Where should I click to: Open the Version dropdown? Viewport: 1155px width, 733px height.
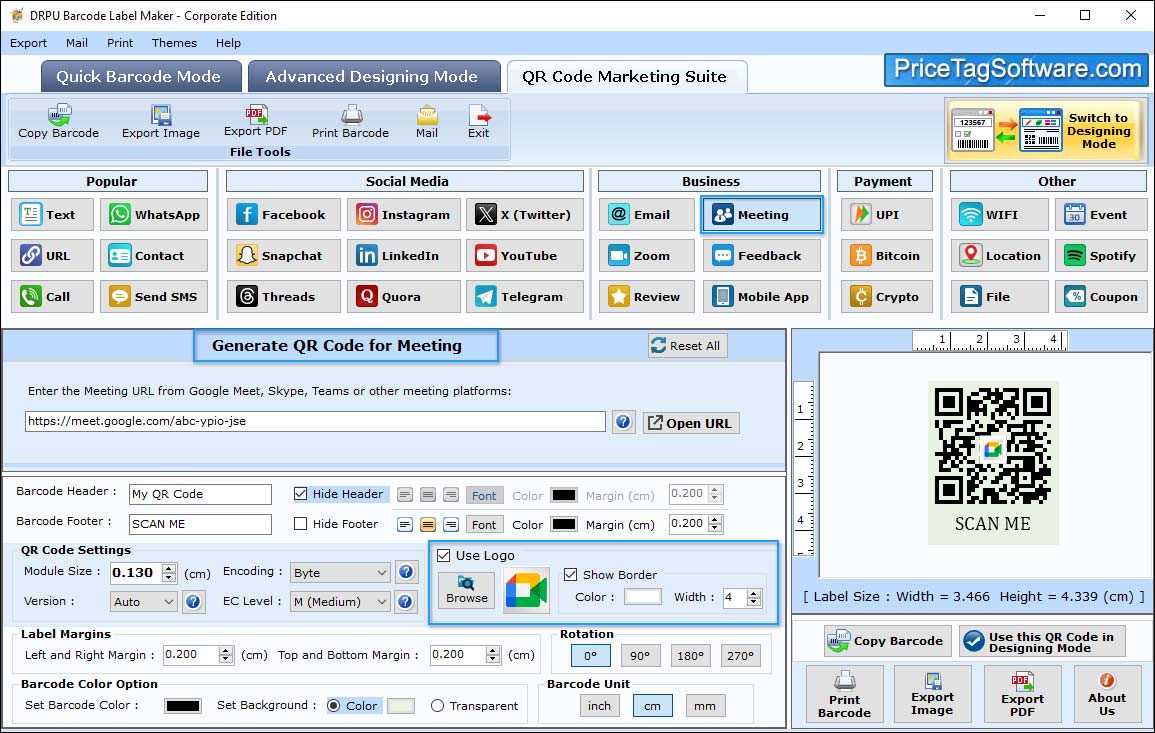tap(143, 601)
